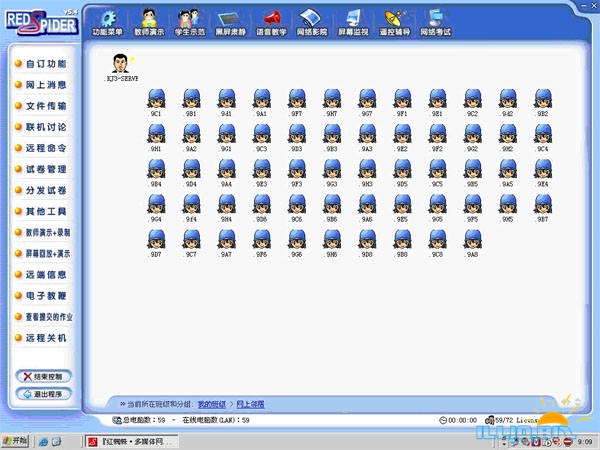This screenshot has width=600, height=450.
Task: Click the 学生示范 student demo icon
Action: tap(189, 19)
